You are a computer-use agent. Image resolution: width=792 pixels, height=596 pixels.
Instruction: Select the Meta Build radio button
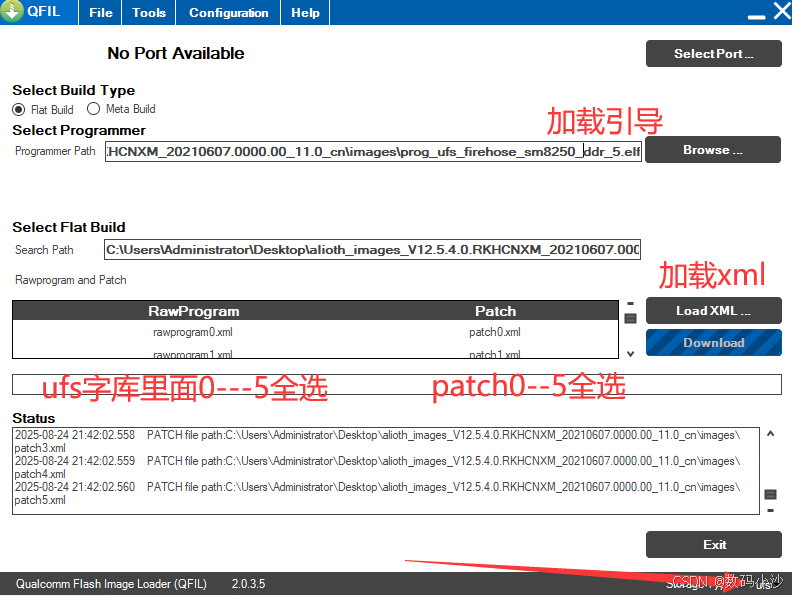[x=93, y=109]
